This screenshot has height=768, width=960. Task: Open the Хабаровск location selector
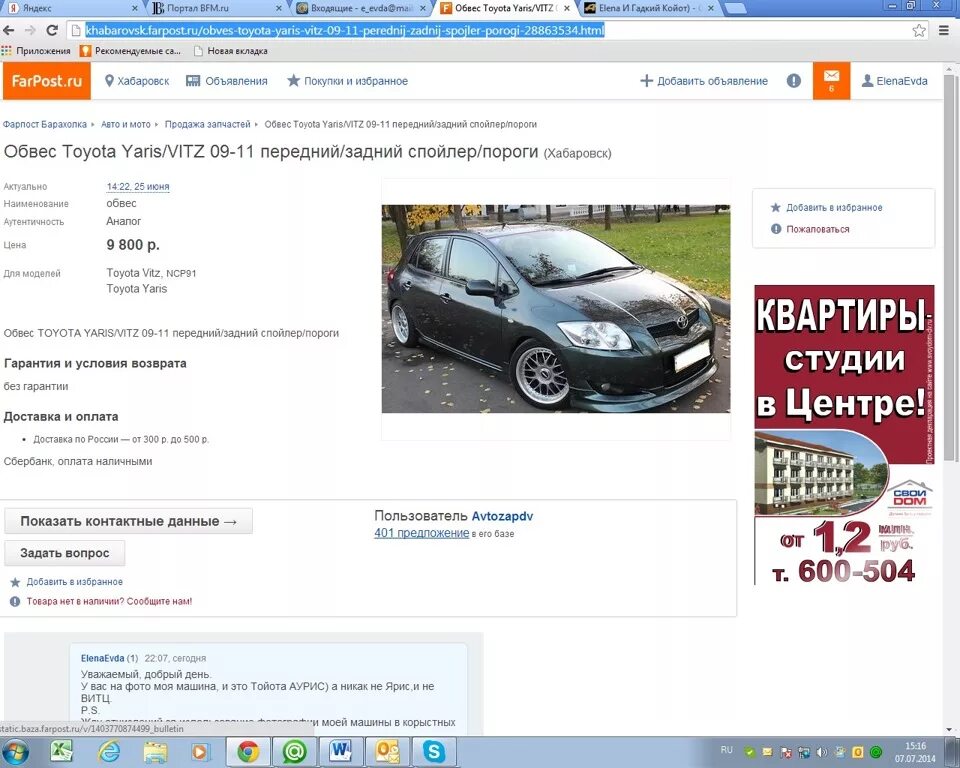[x=137, y=81]
